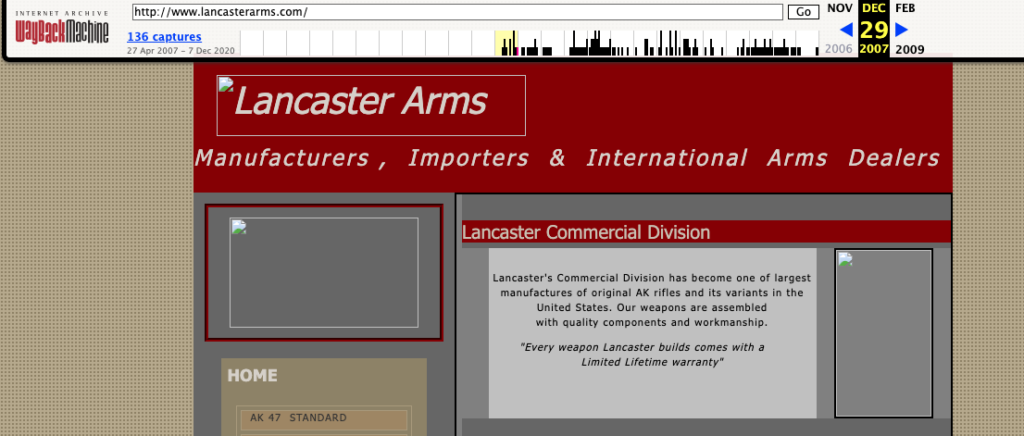Open the AK 47 STANDARD menu item
The height and width of the screenshot is (436, 1024).
(x=324, y=418)
